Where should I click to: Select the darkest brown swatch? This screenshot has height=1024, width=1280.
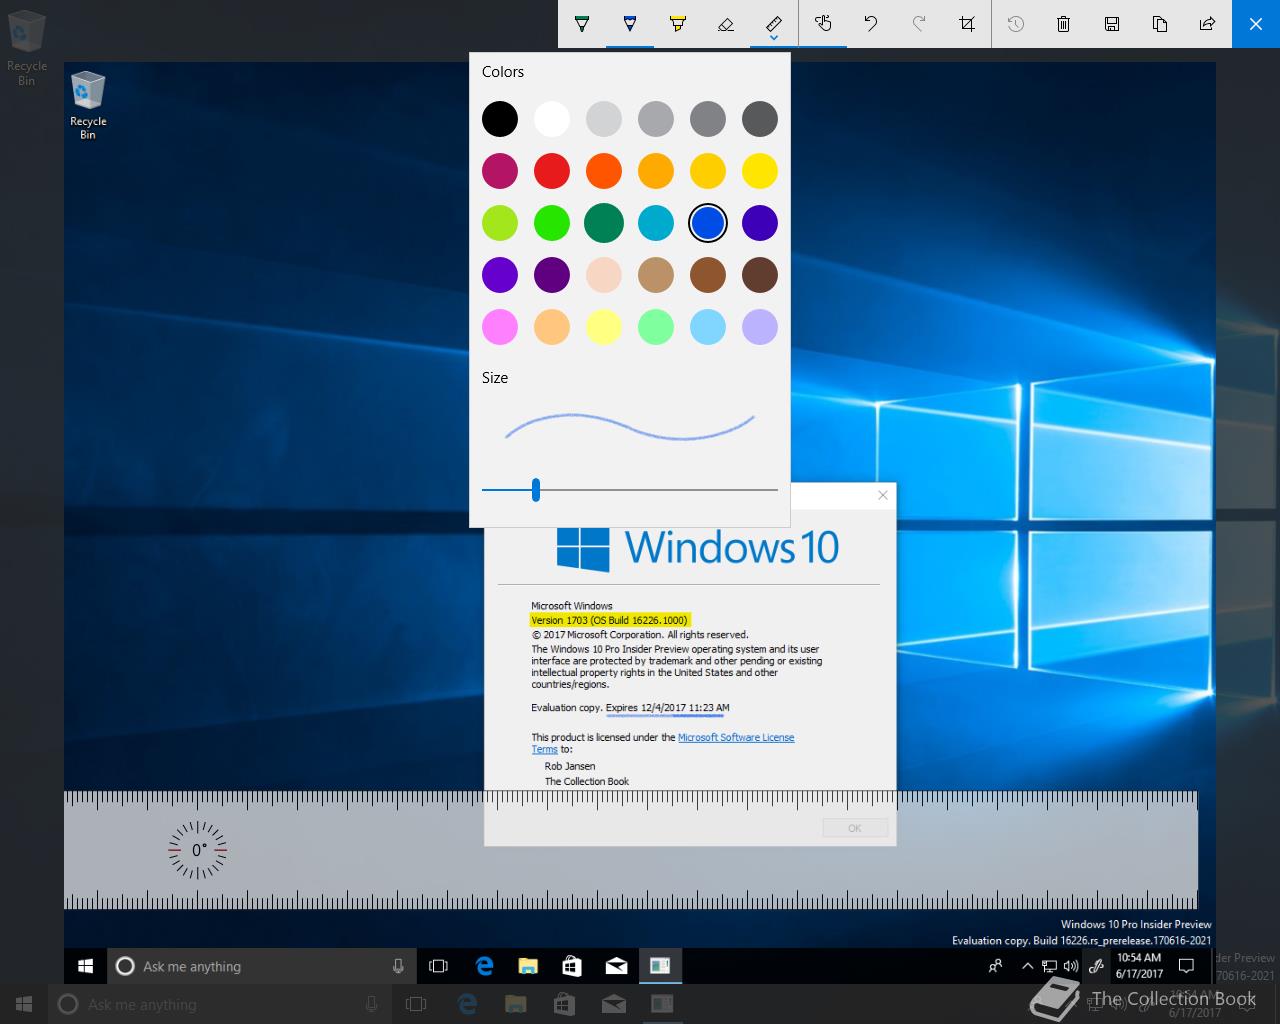760,275
